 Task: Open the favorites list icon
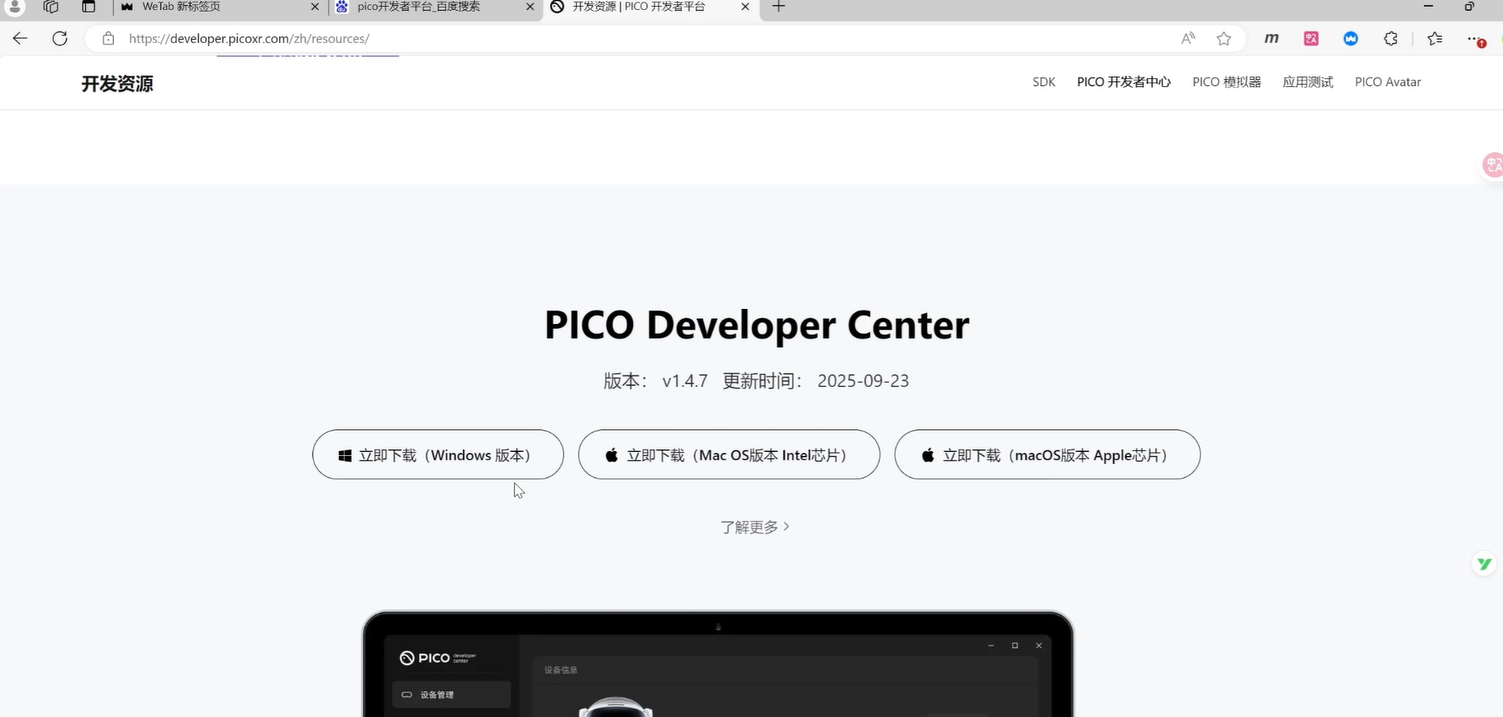[x=1435, y=38]
